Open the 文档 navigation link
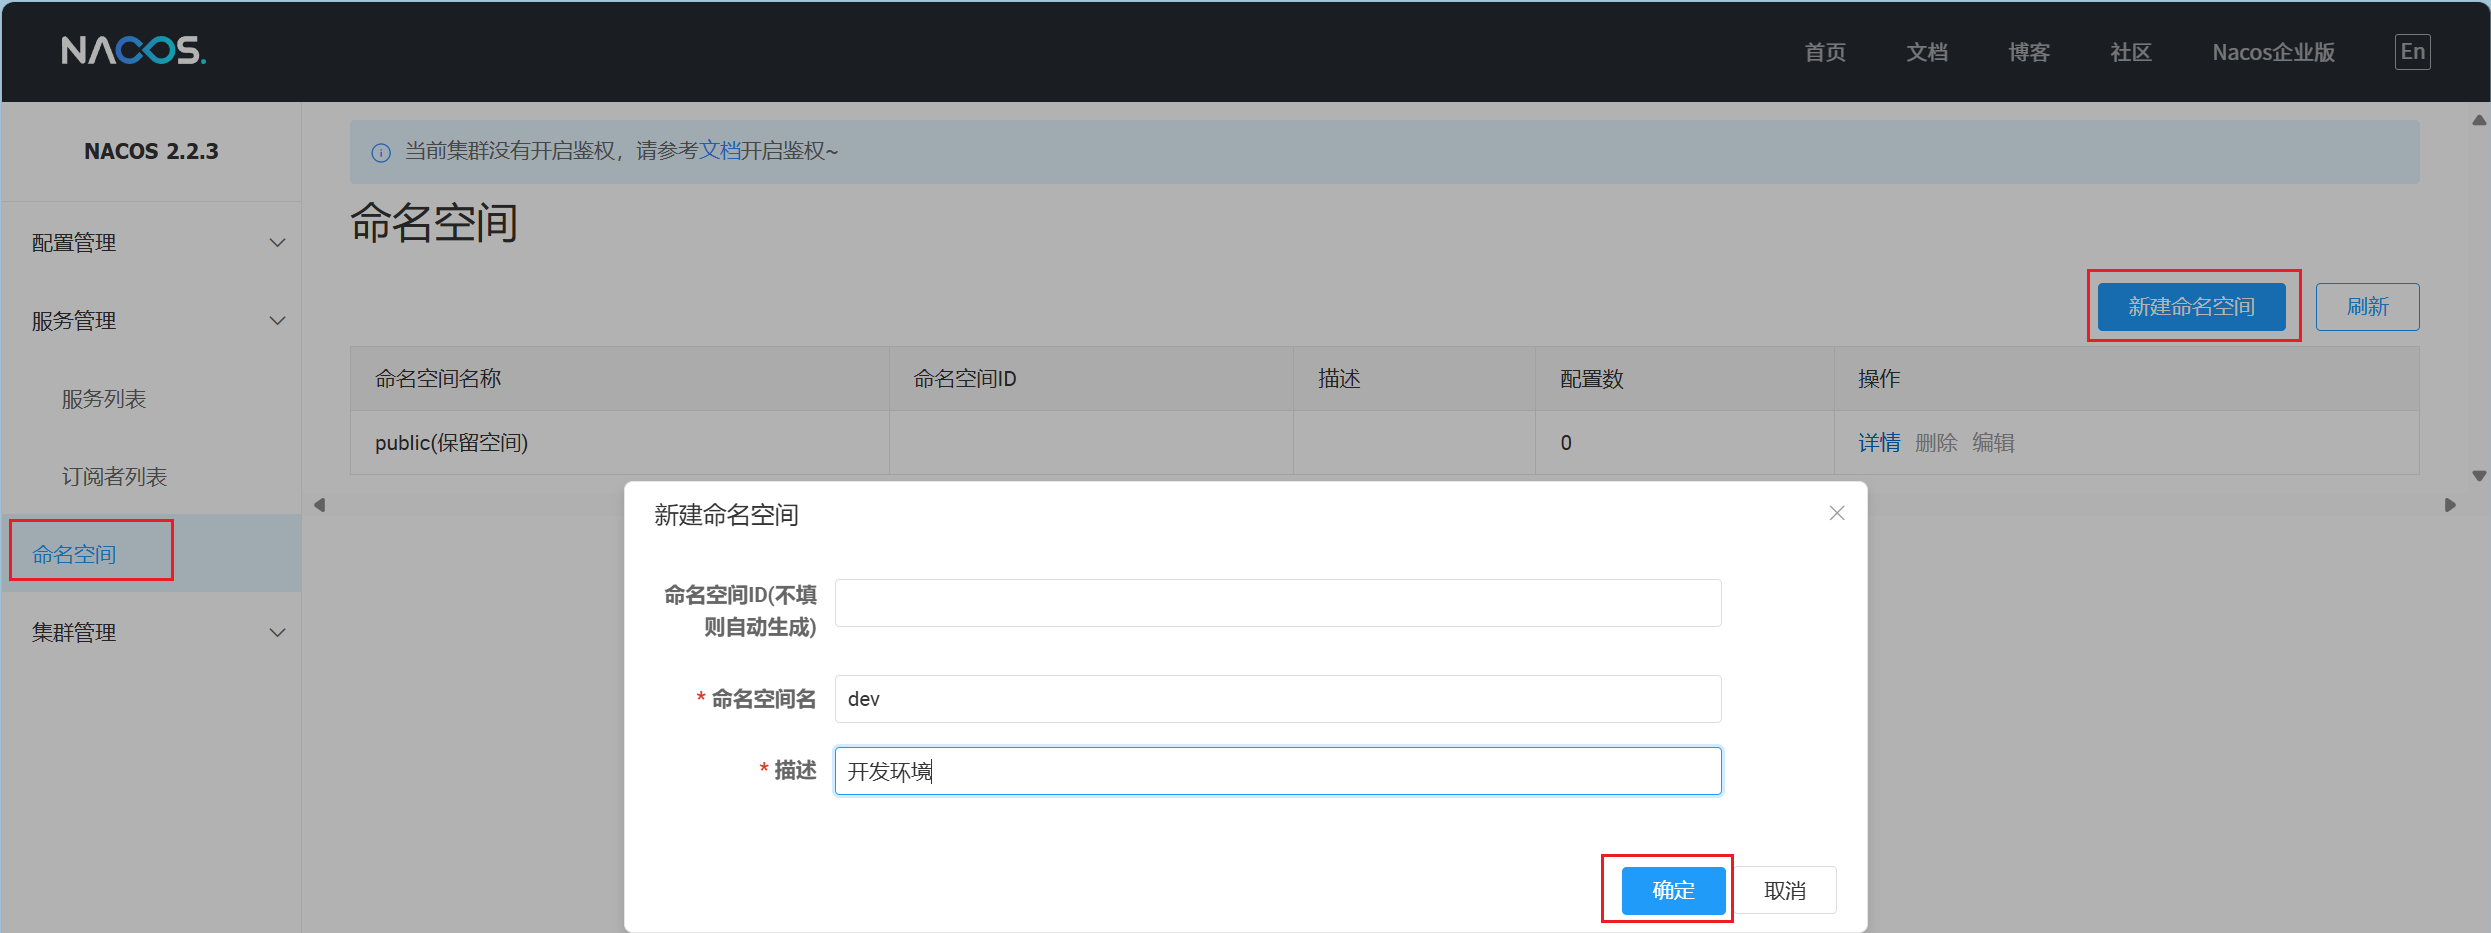This screenshot has width=2491, height=933. tap(1927, 52)
